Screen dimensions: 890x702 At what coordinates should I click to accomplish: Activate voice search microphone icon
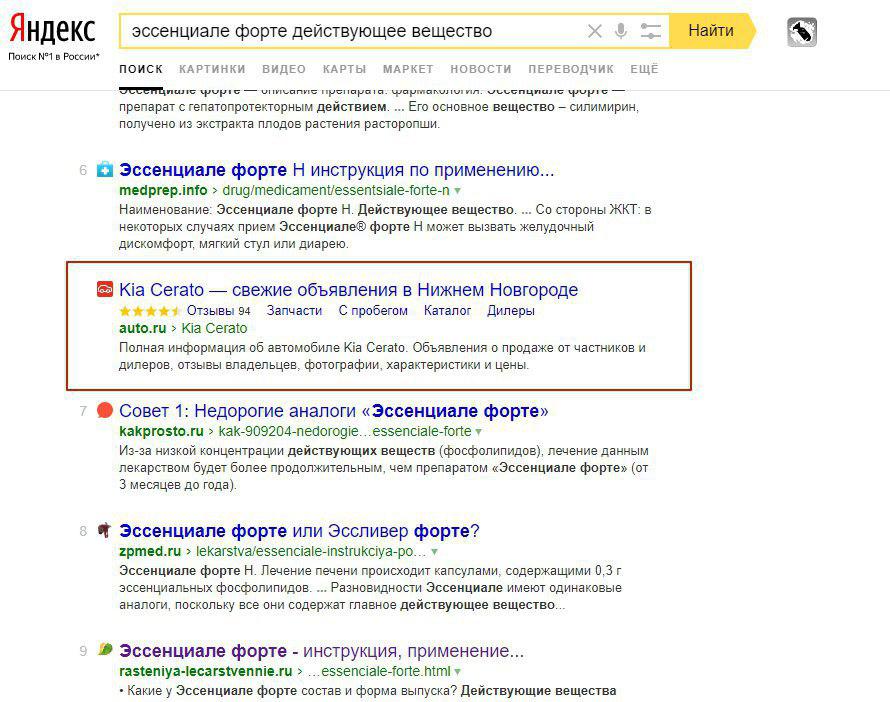(x=620, y=31)
